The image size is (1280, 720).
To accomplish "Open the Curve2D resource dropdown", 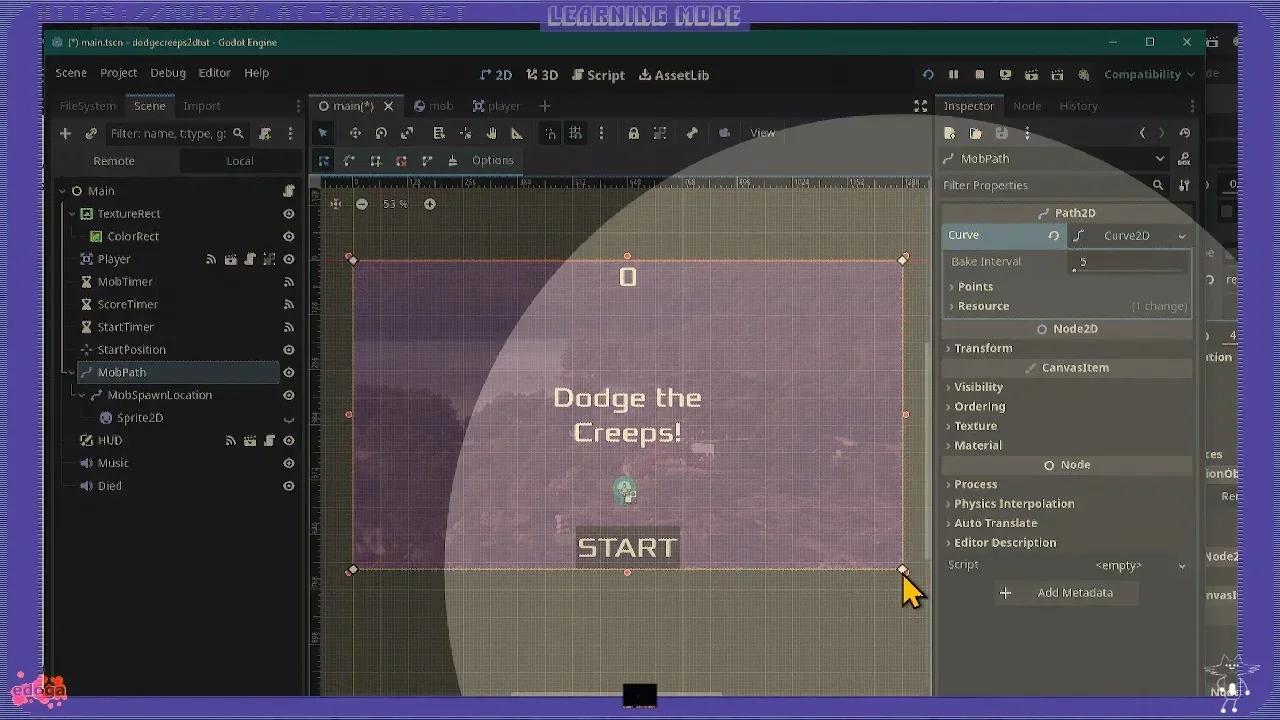I will (x=1130, y=235).
